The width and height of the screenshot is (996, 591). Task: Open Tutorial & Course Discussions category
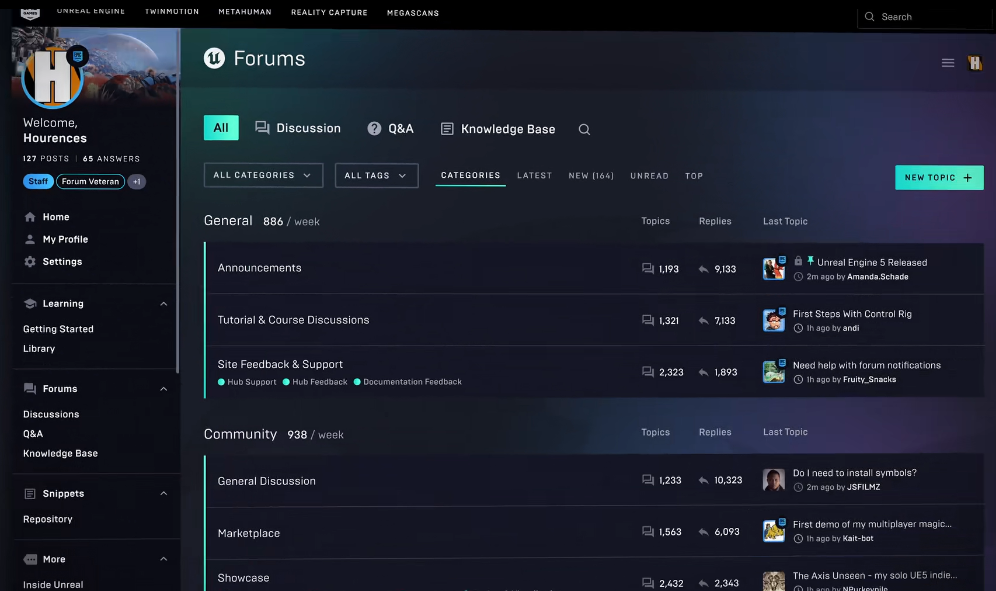coord(293,320)
